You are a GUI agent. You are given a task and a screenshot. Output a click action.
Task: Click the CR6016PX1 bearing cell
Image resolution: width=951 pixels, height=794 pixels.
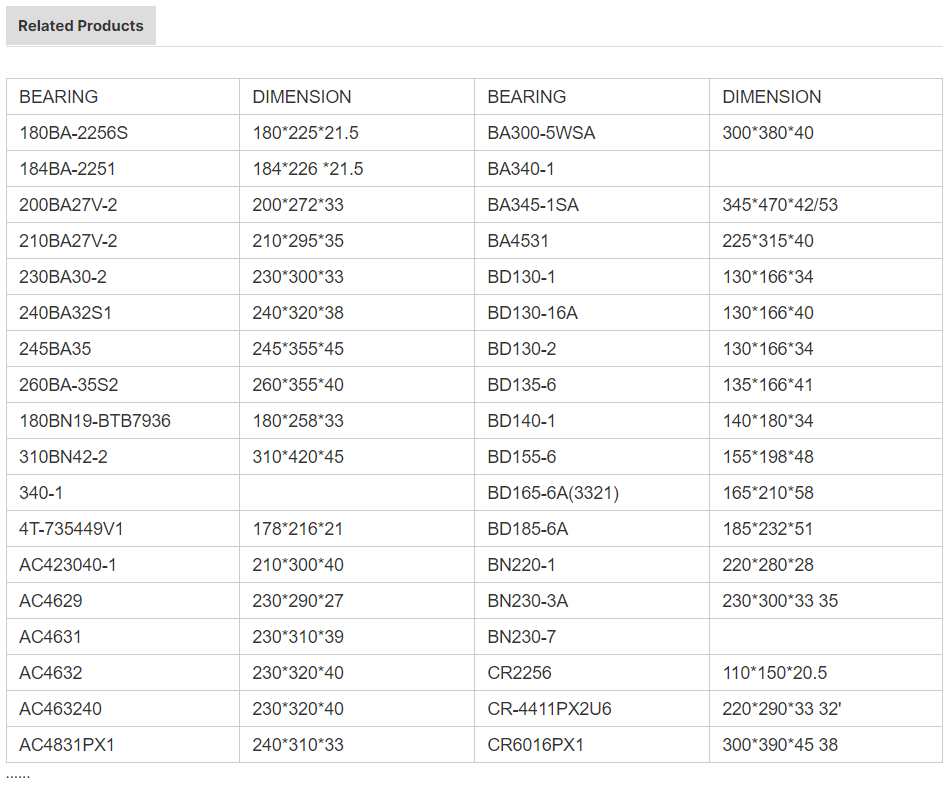[592, 745]
